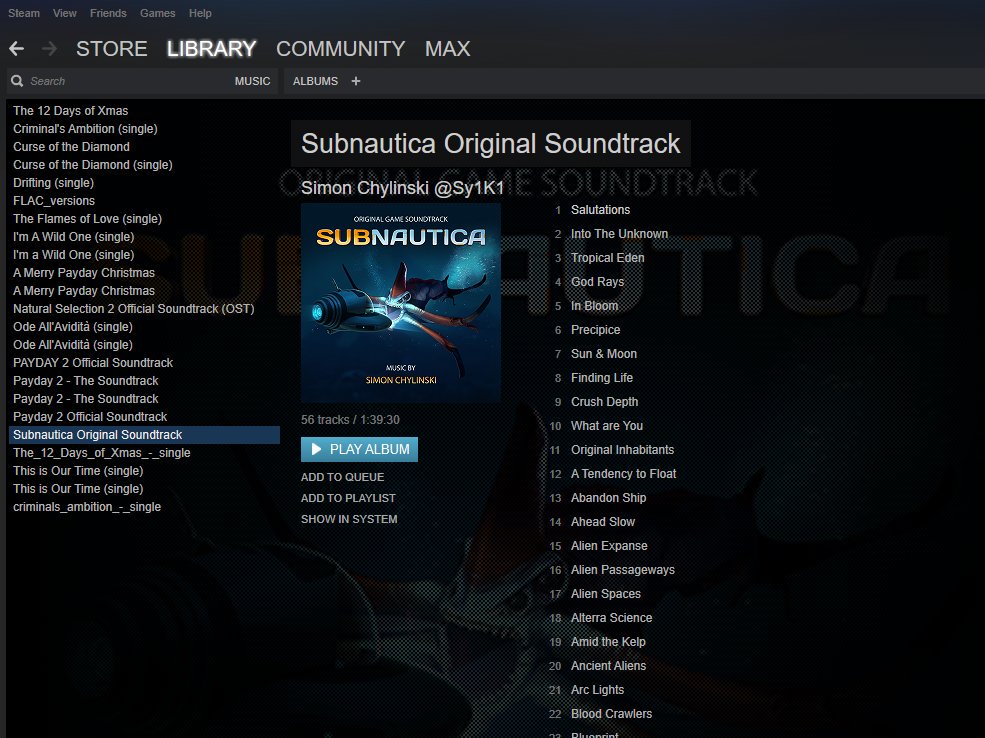
Task: Select track 13 Abandon Ship
Action: (x=608, y=497)
